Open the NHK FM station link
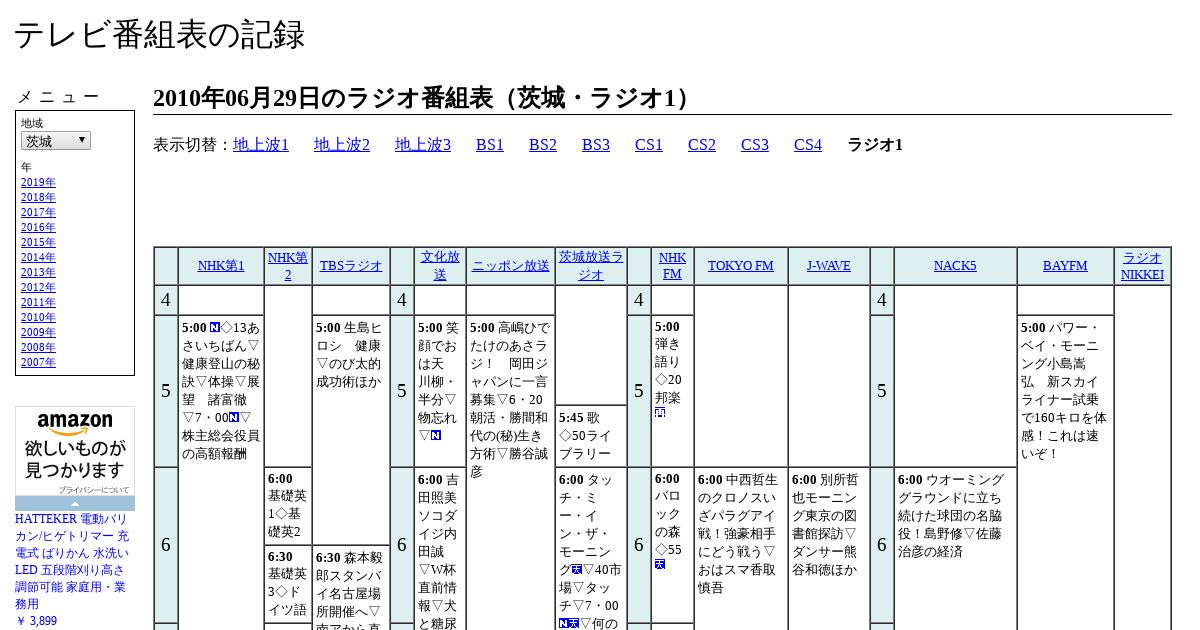Screen dimensions: 1200x630 pyautogui.click(x=673, y=266)
